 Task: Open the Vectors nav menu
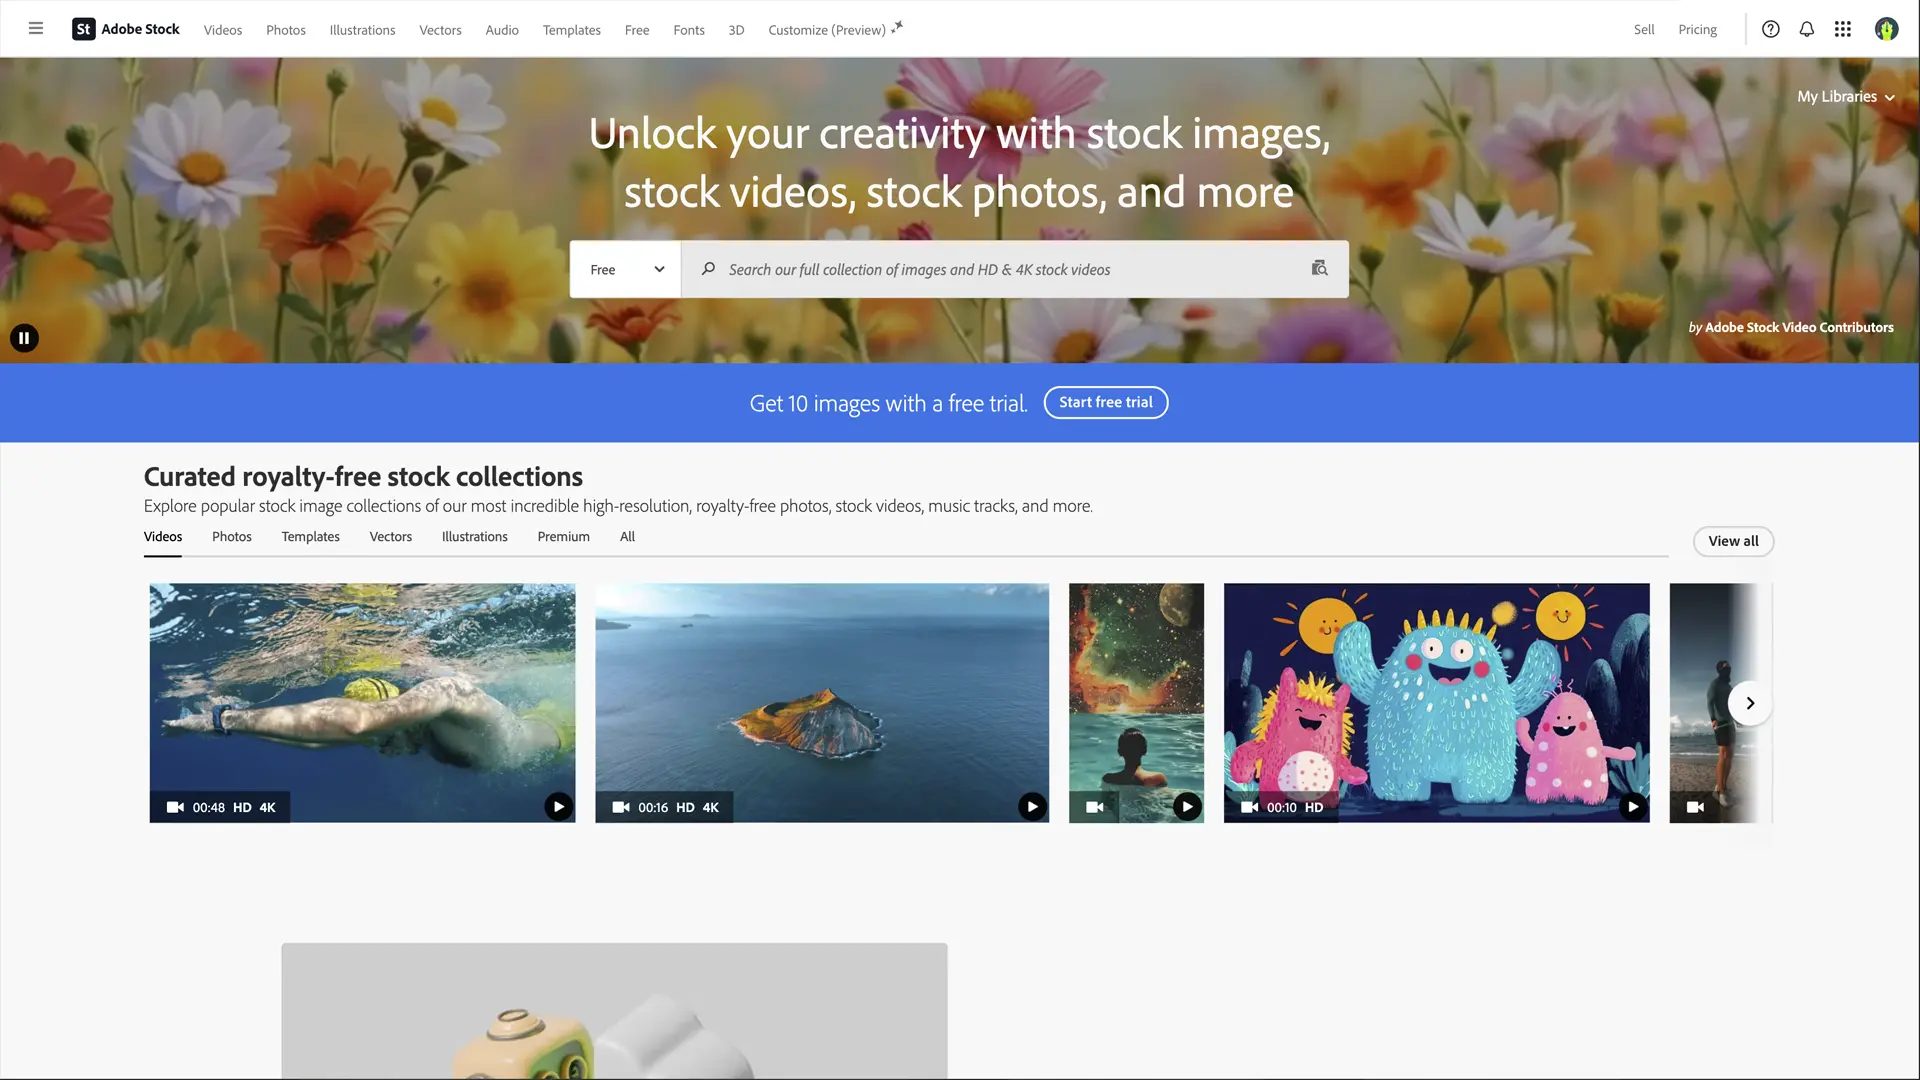point(440,30)
